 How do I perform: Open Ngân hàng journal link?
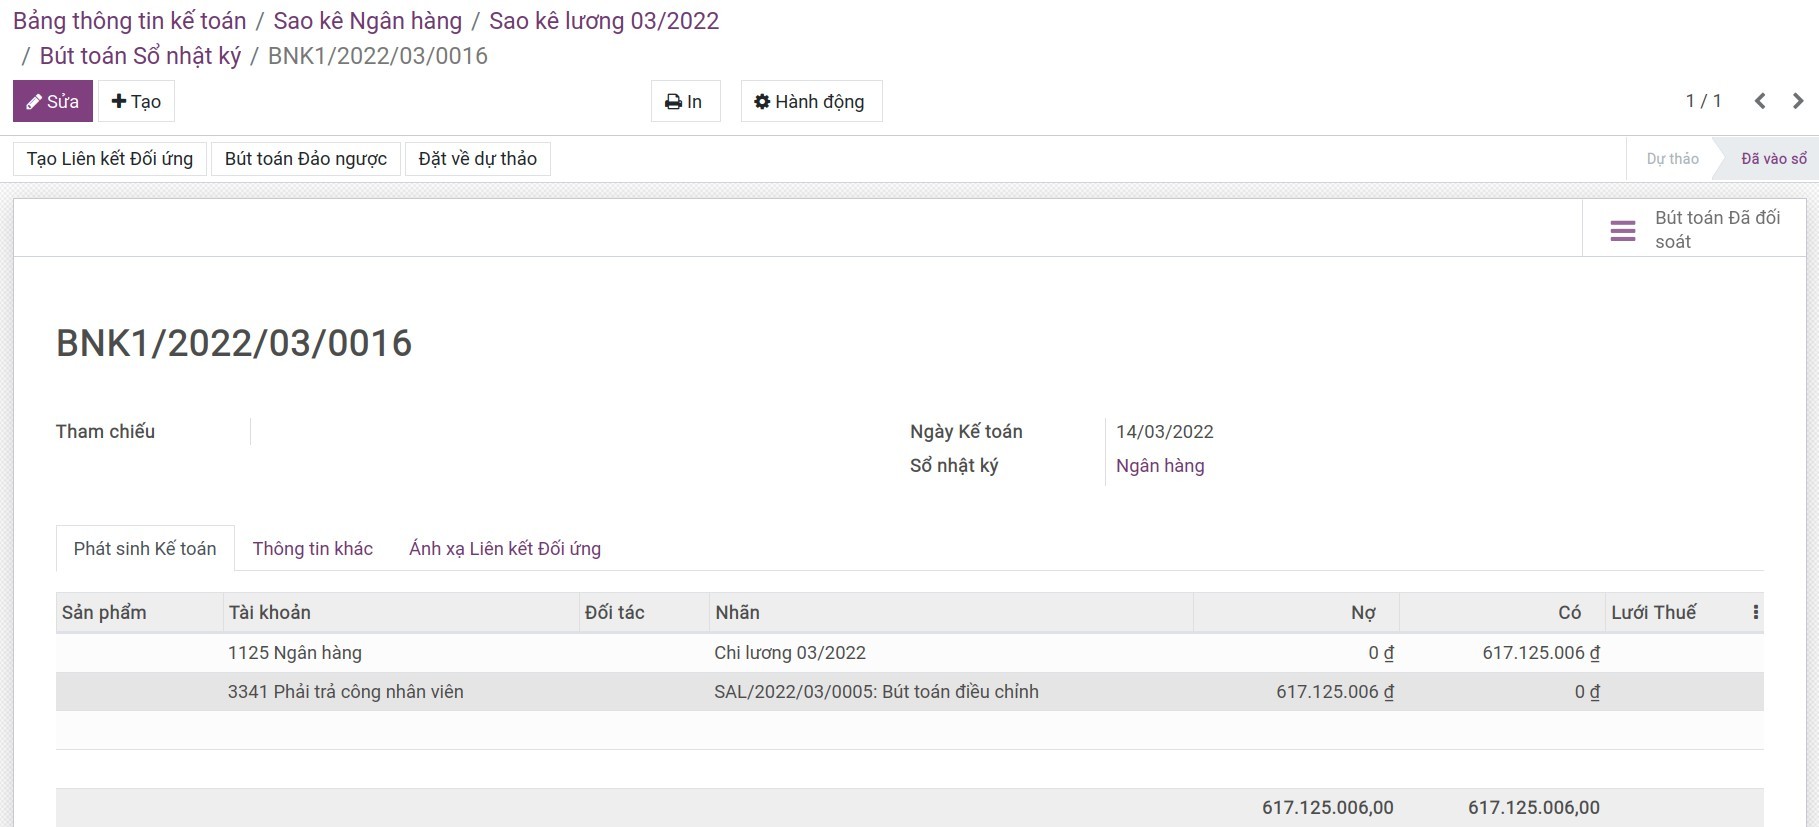[x=1160, y=466]
